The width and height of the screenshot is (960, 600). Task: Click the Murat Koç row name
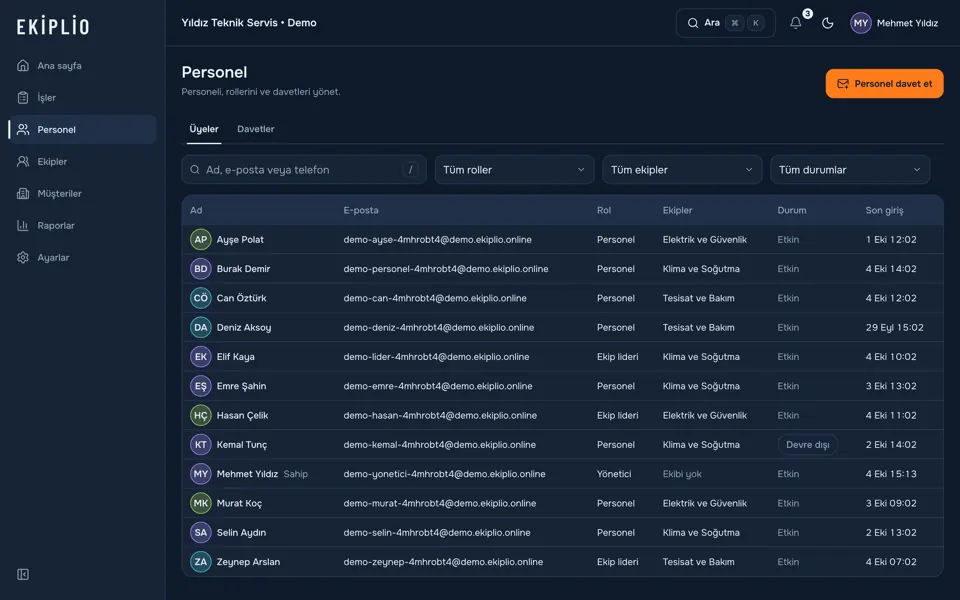pyautogui.click(x=239, y=503)
